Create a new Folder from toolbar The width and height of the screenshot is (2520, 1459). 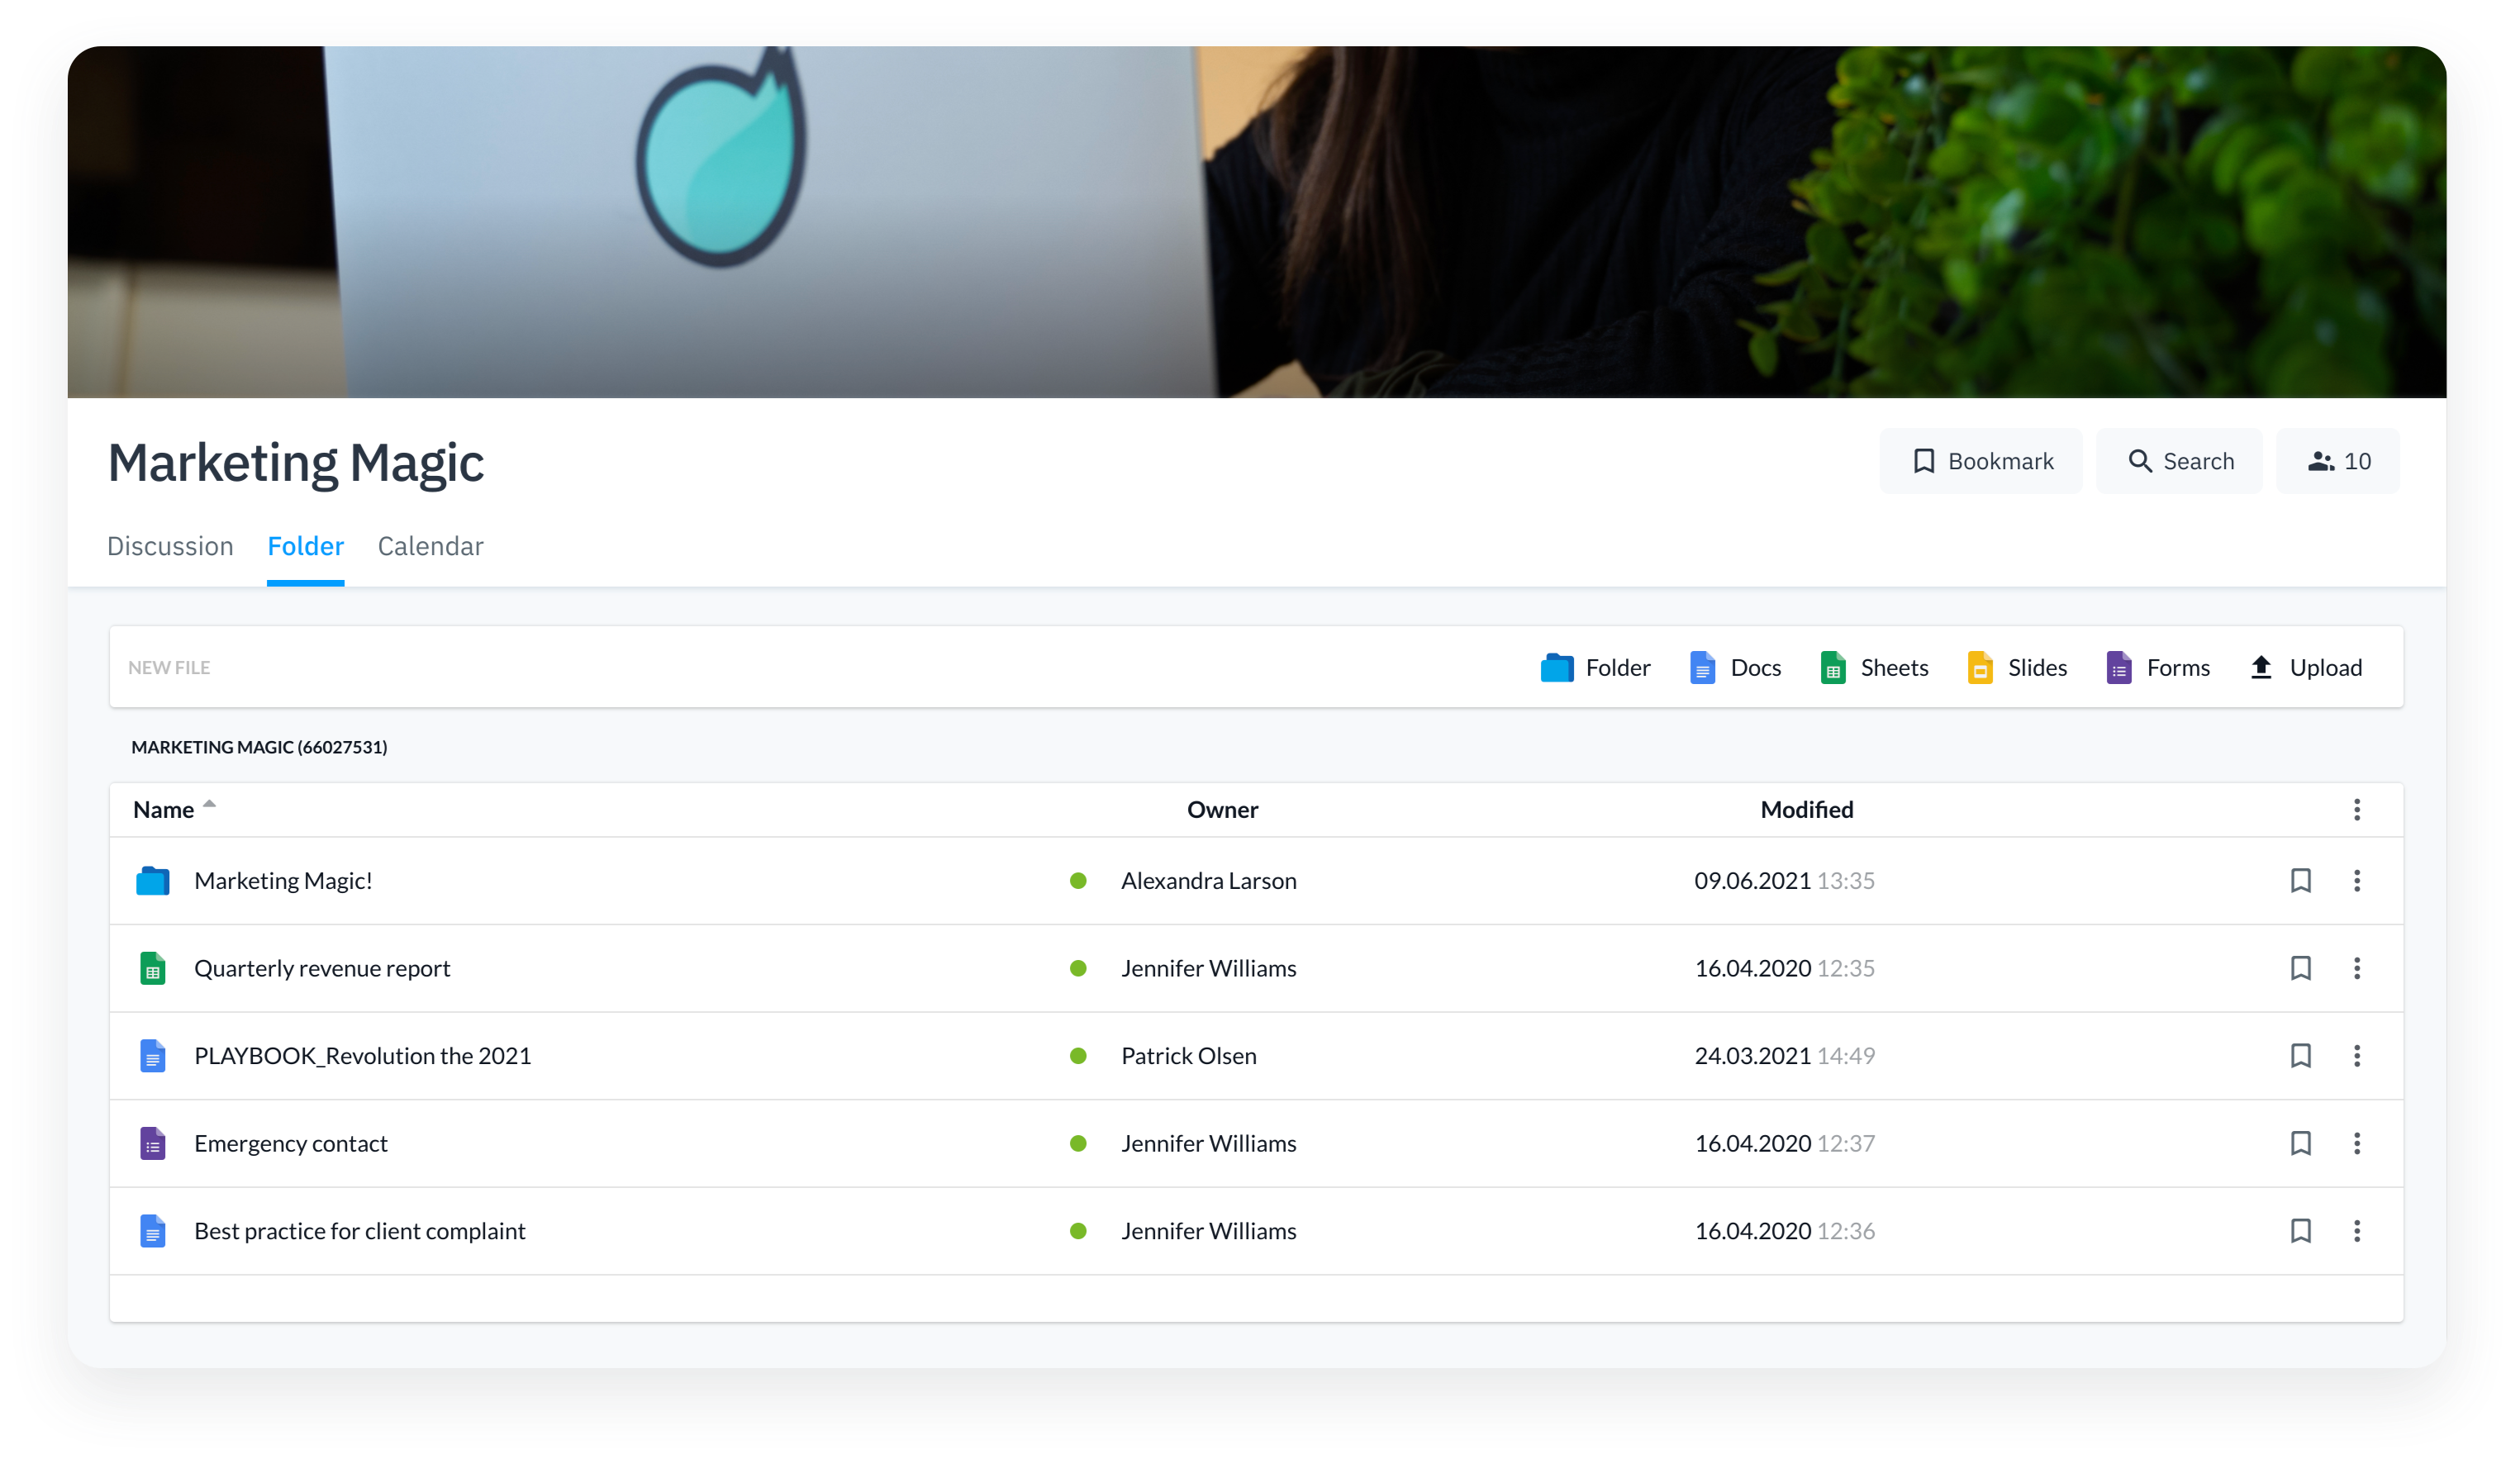point(1595,667)
